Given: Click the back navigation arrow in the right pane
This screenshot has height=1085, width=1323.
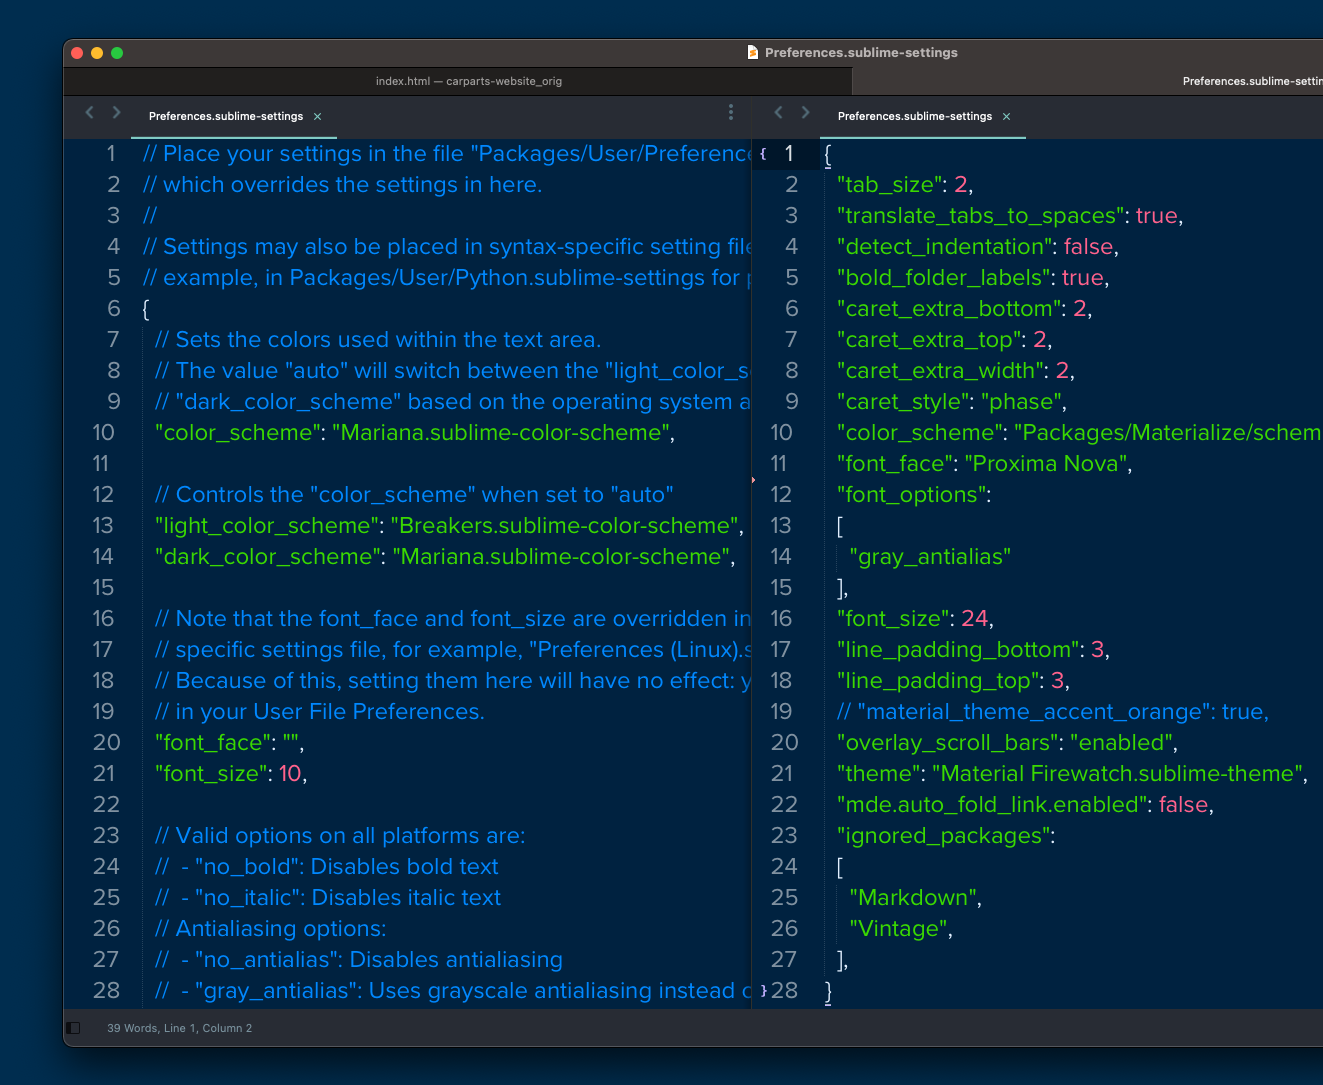Looking at the screenshot, I should (778, 113).
